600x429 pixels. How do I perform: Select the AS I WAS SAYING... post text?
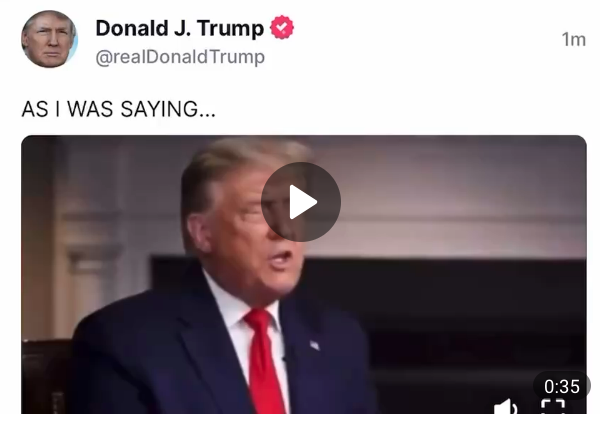(x=119, y=109)
